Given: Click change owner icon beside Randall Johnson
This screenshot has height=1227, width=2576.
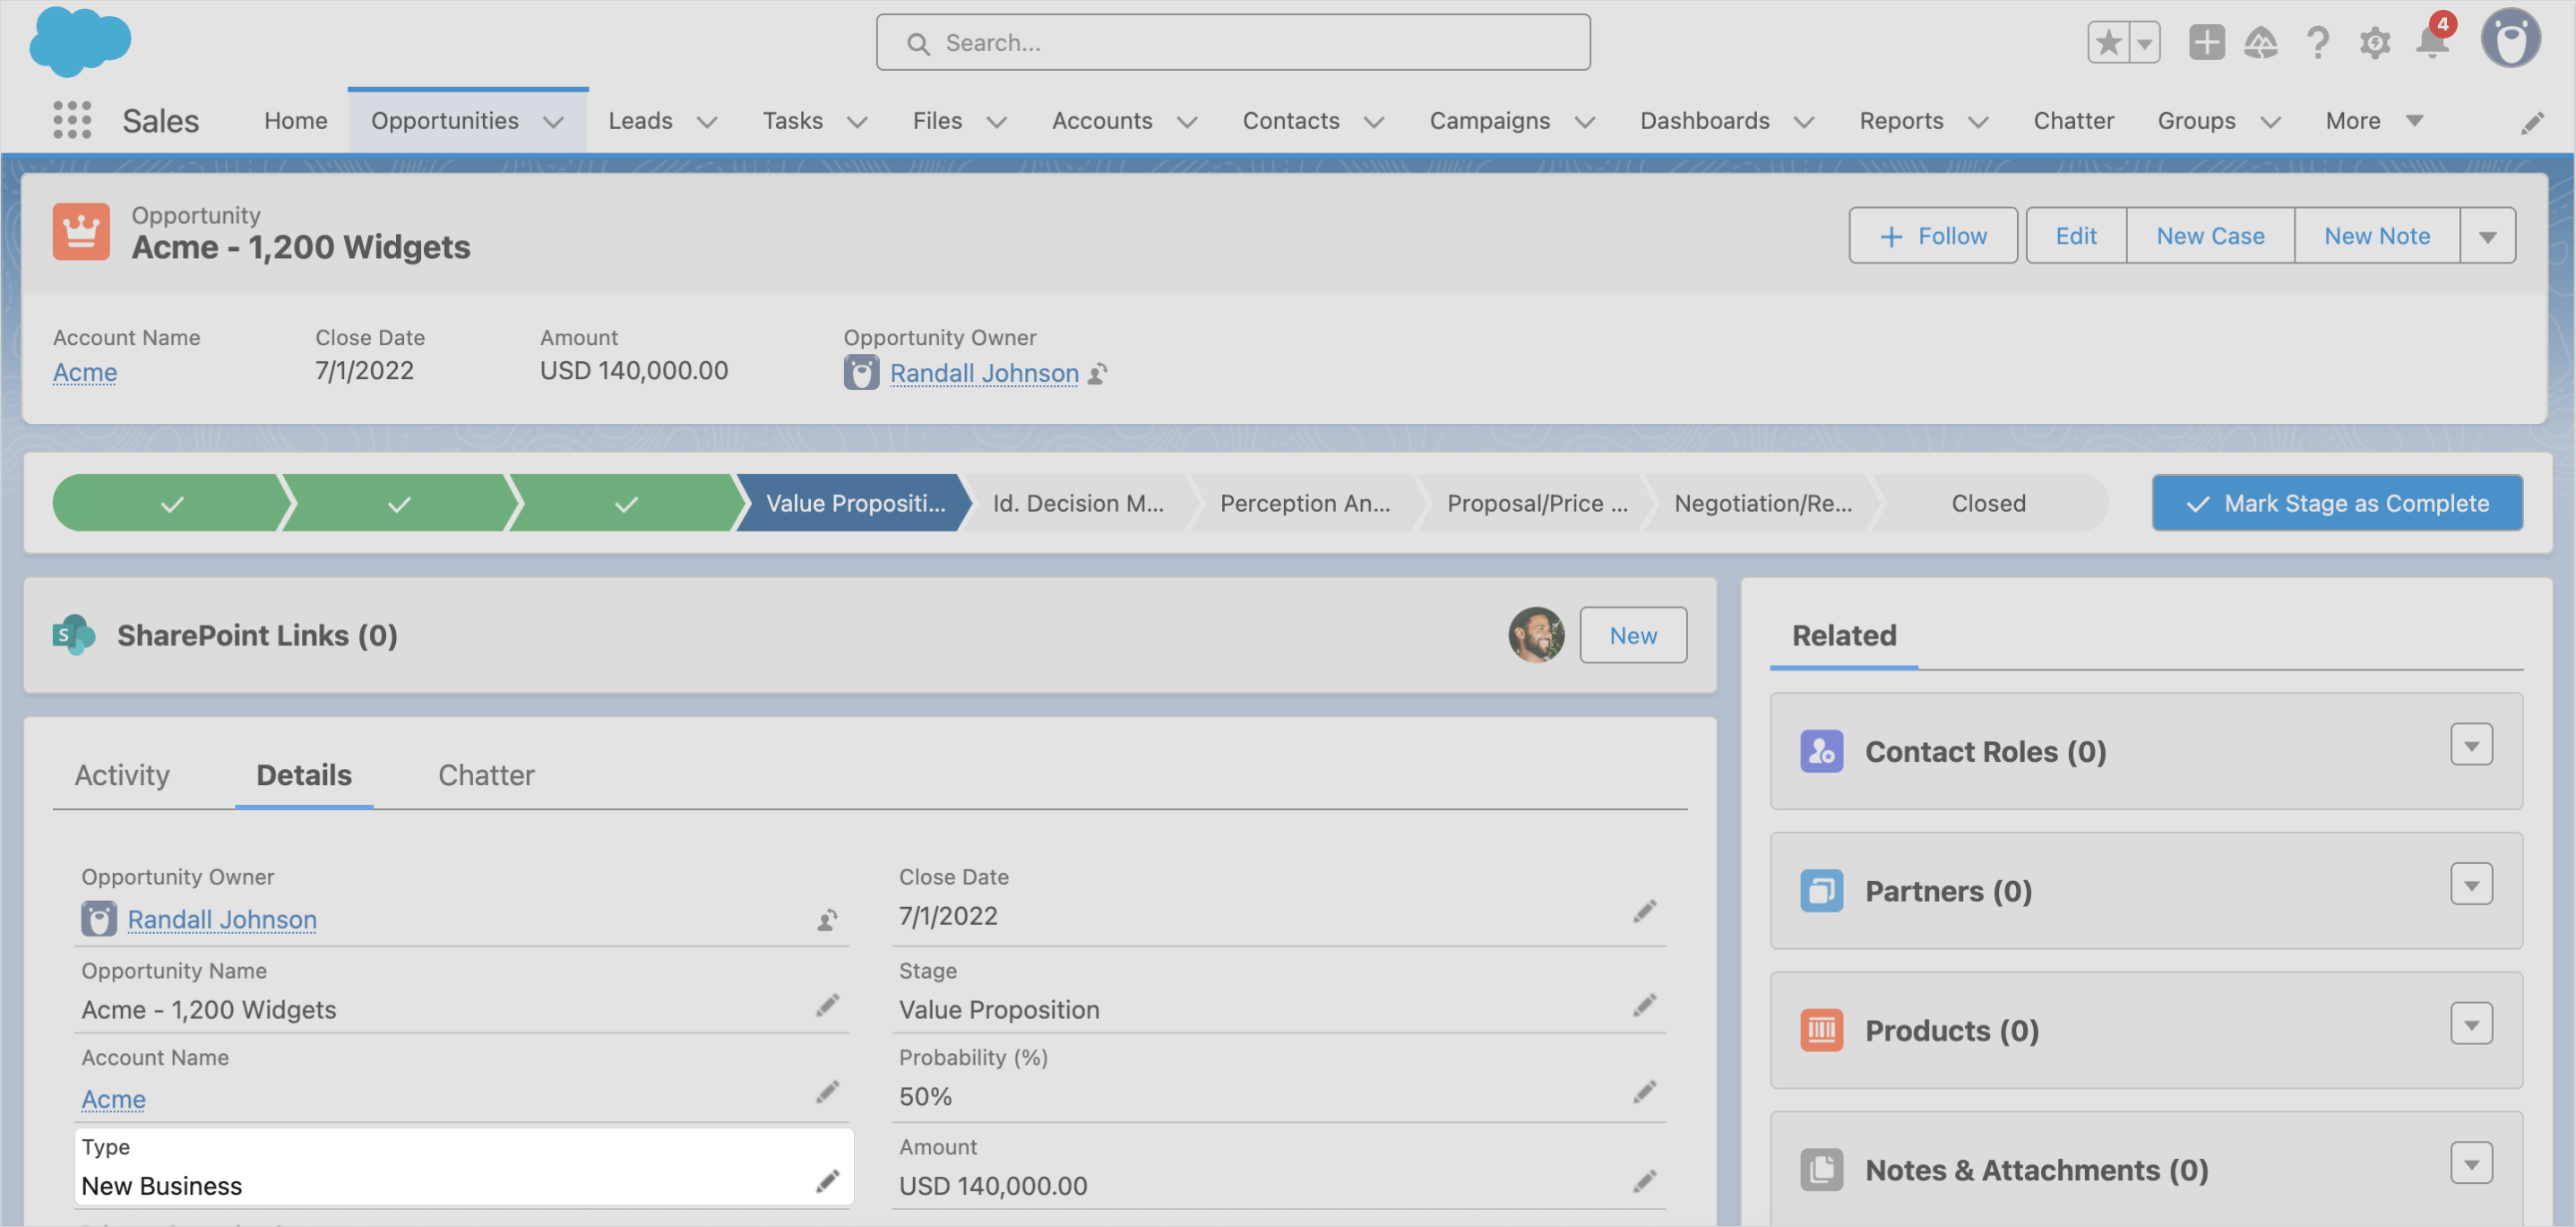Looking at the screenshot, I should 1098,373.
